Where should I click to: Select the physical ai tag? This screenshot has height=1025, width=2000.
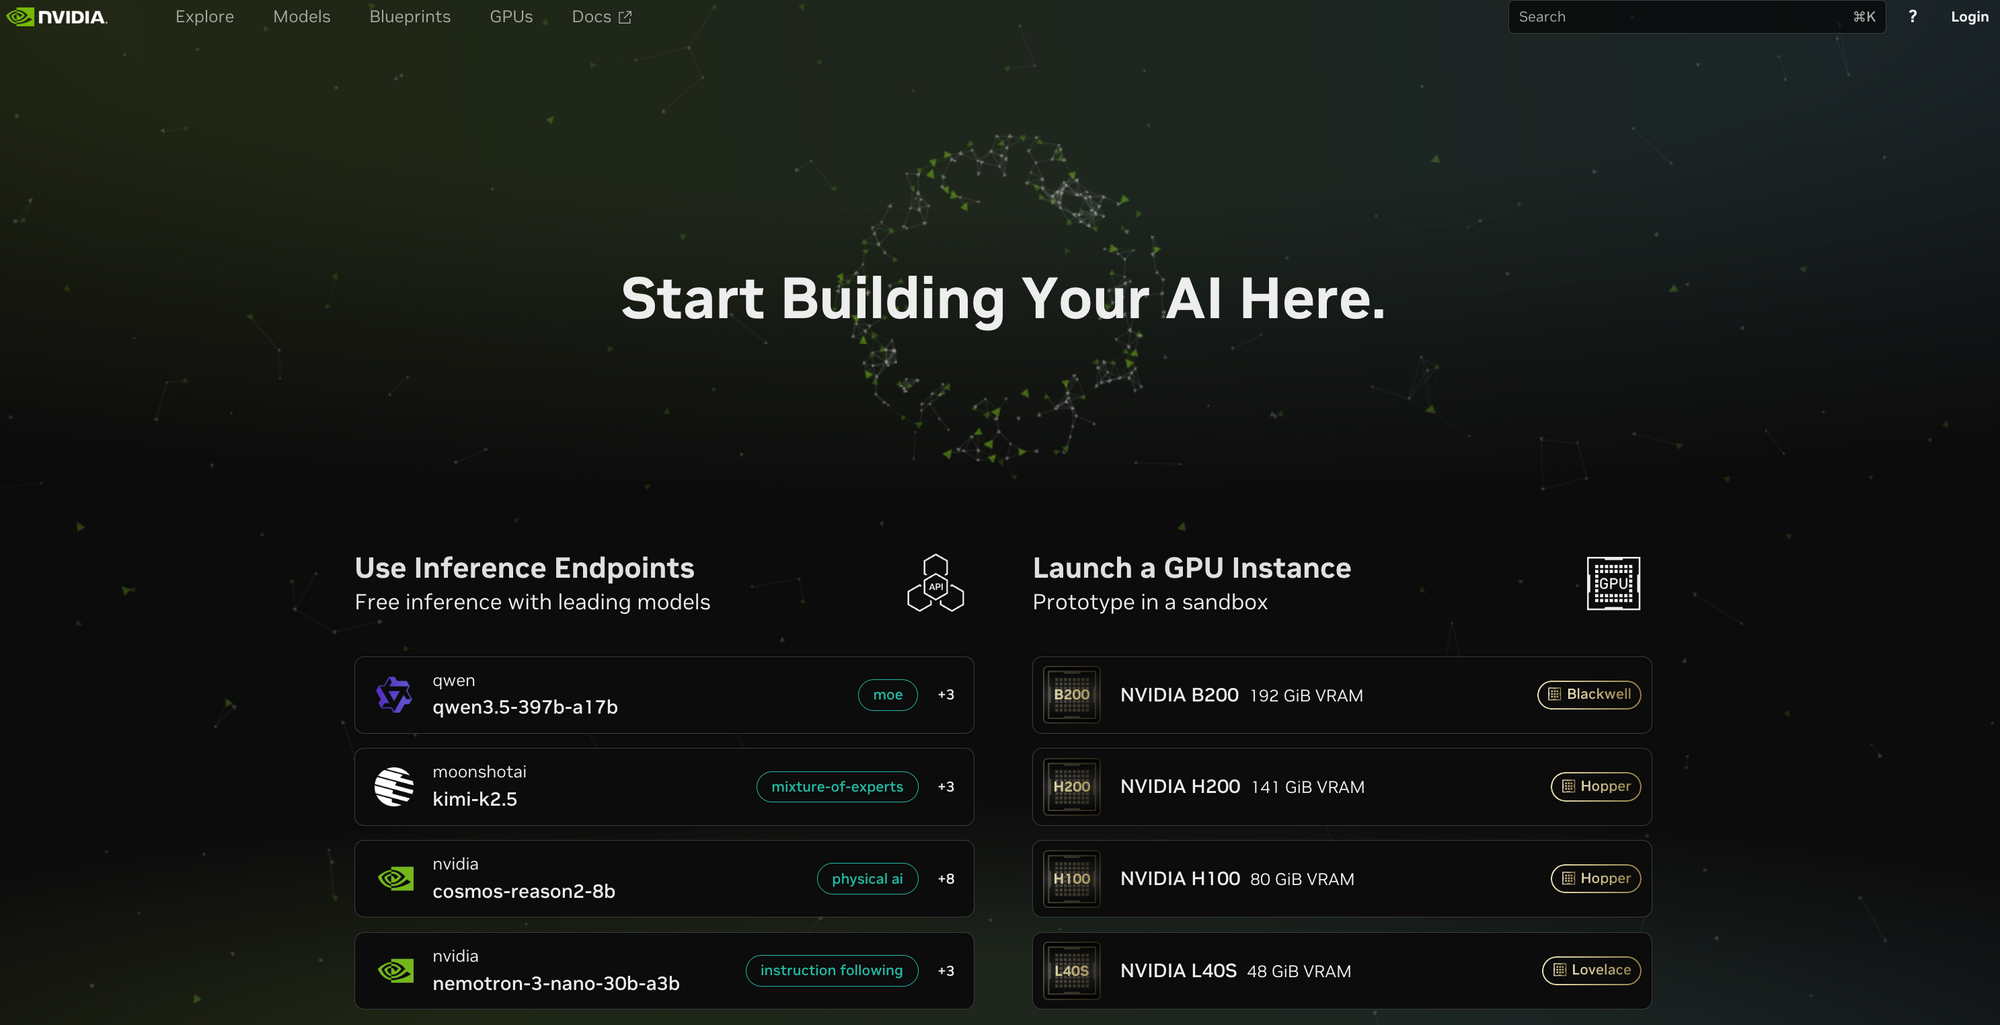coord(867,879)
